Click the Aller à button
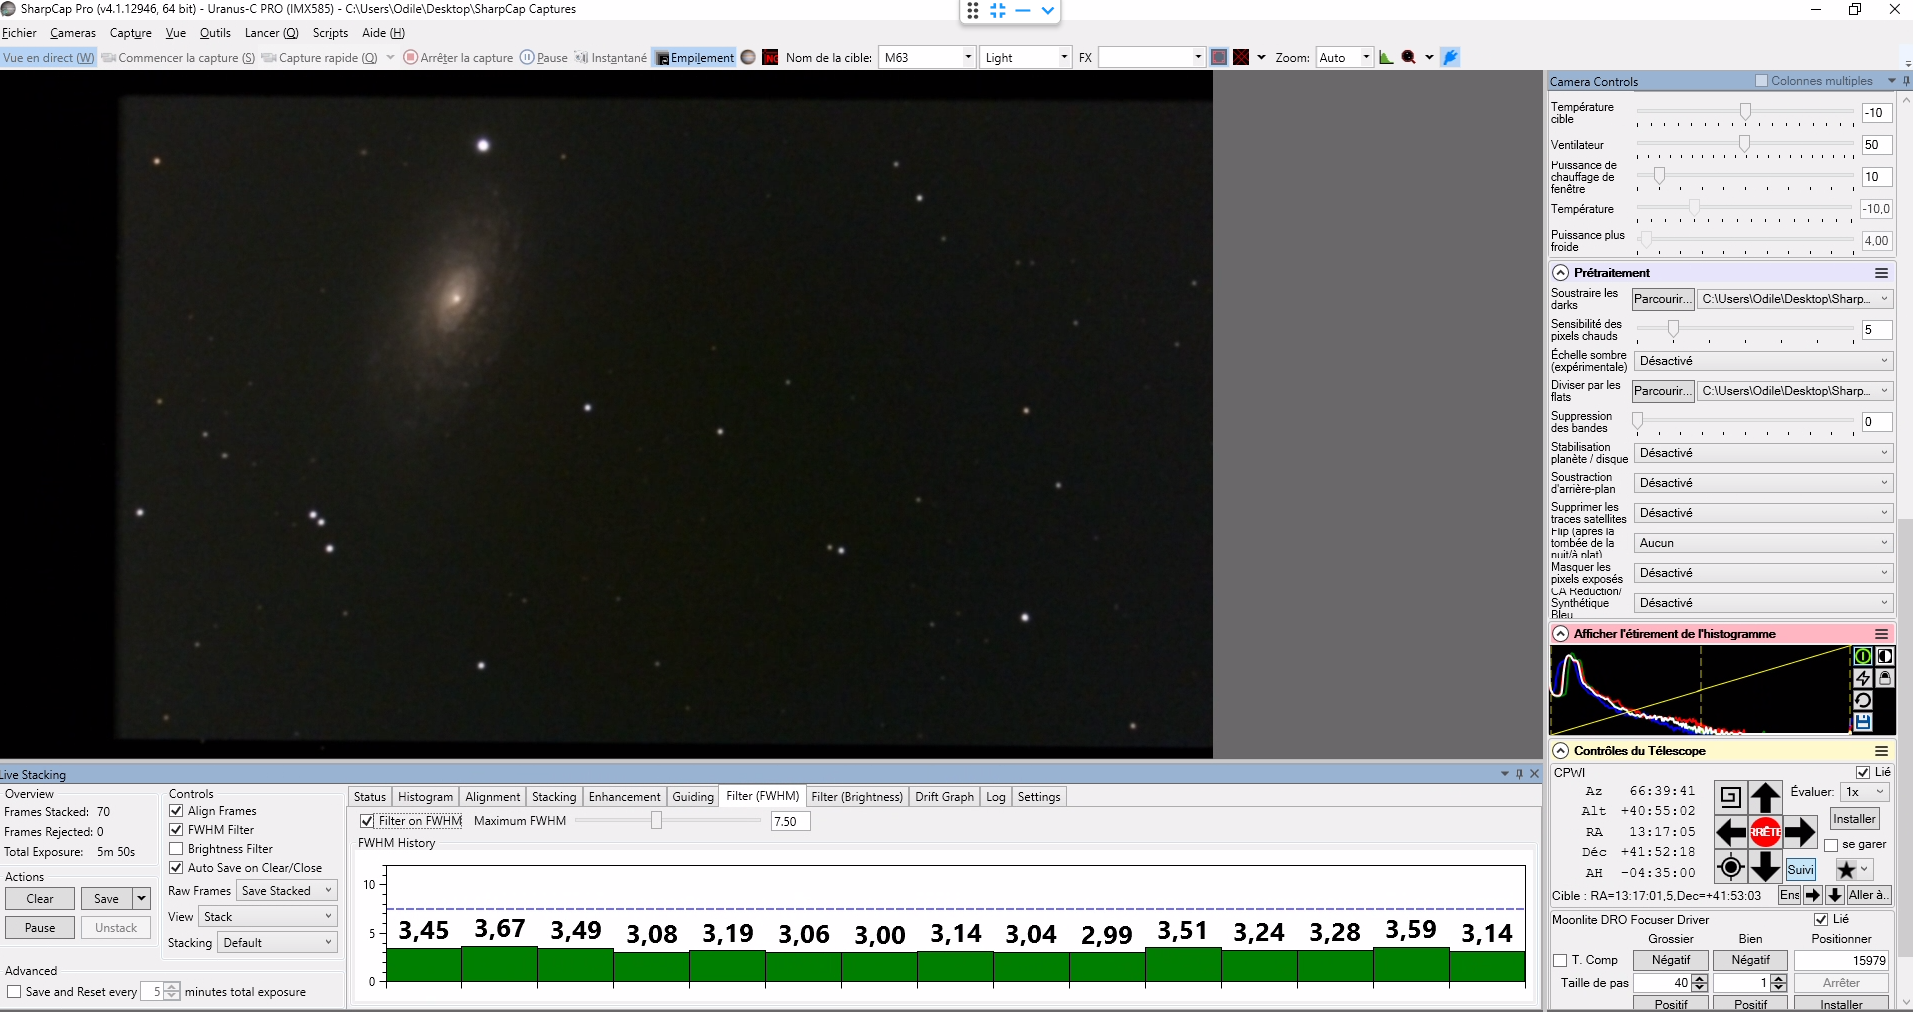 click(x=1867, y=895)
